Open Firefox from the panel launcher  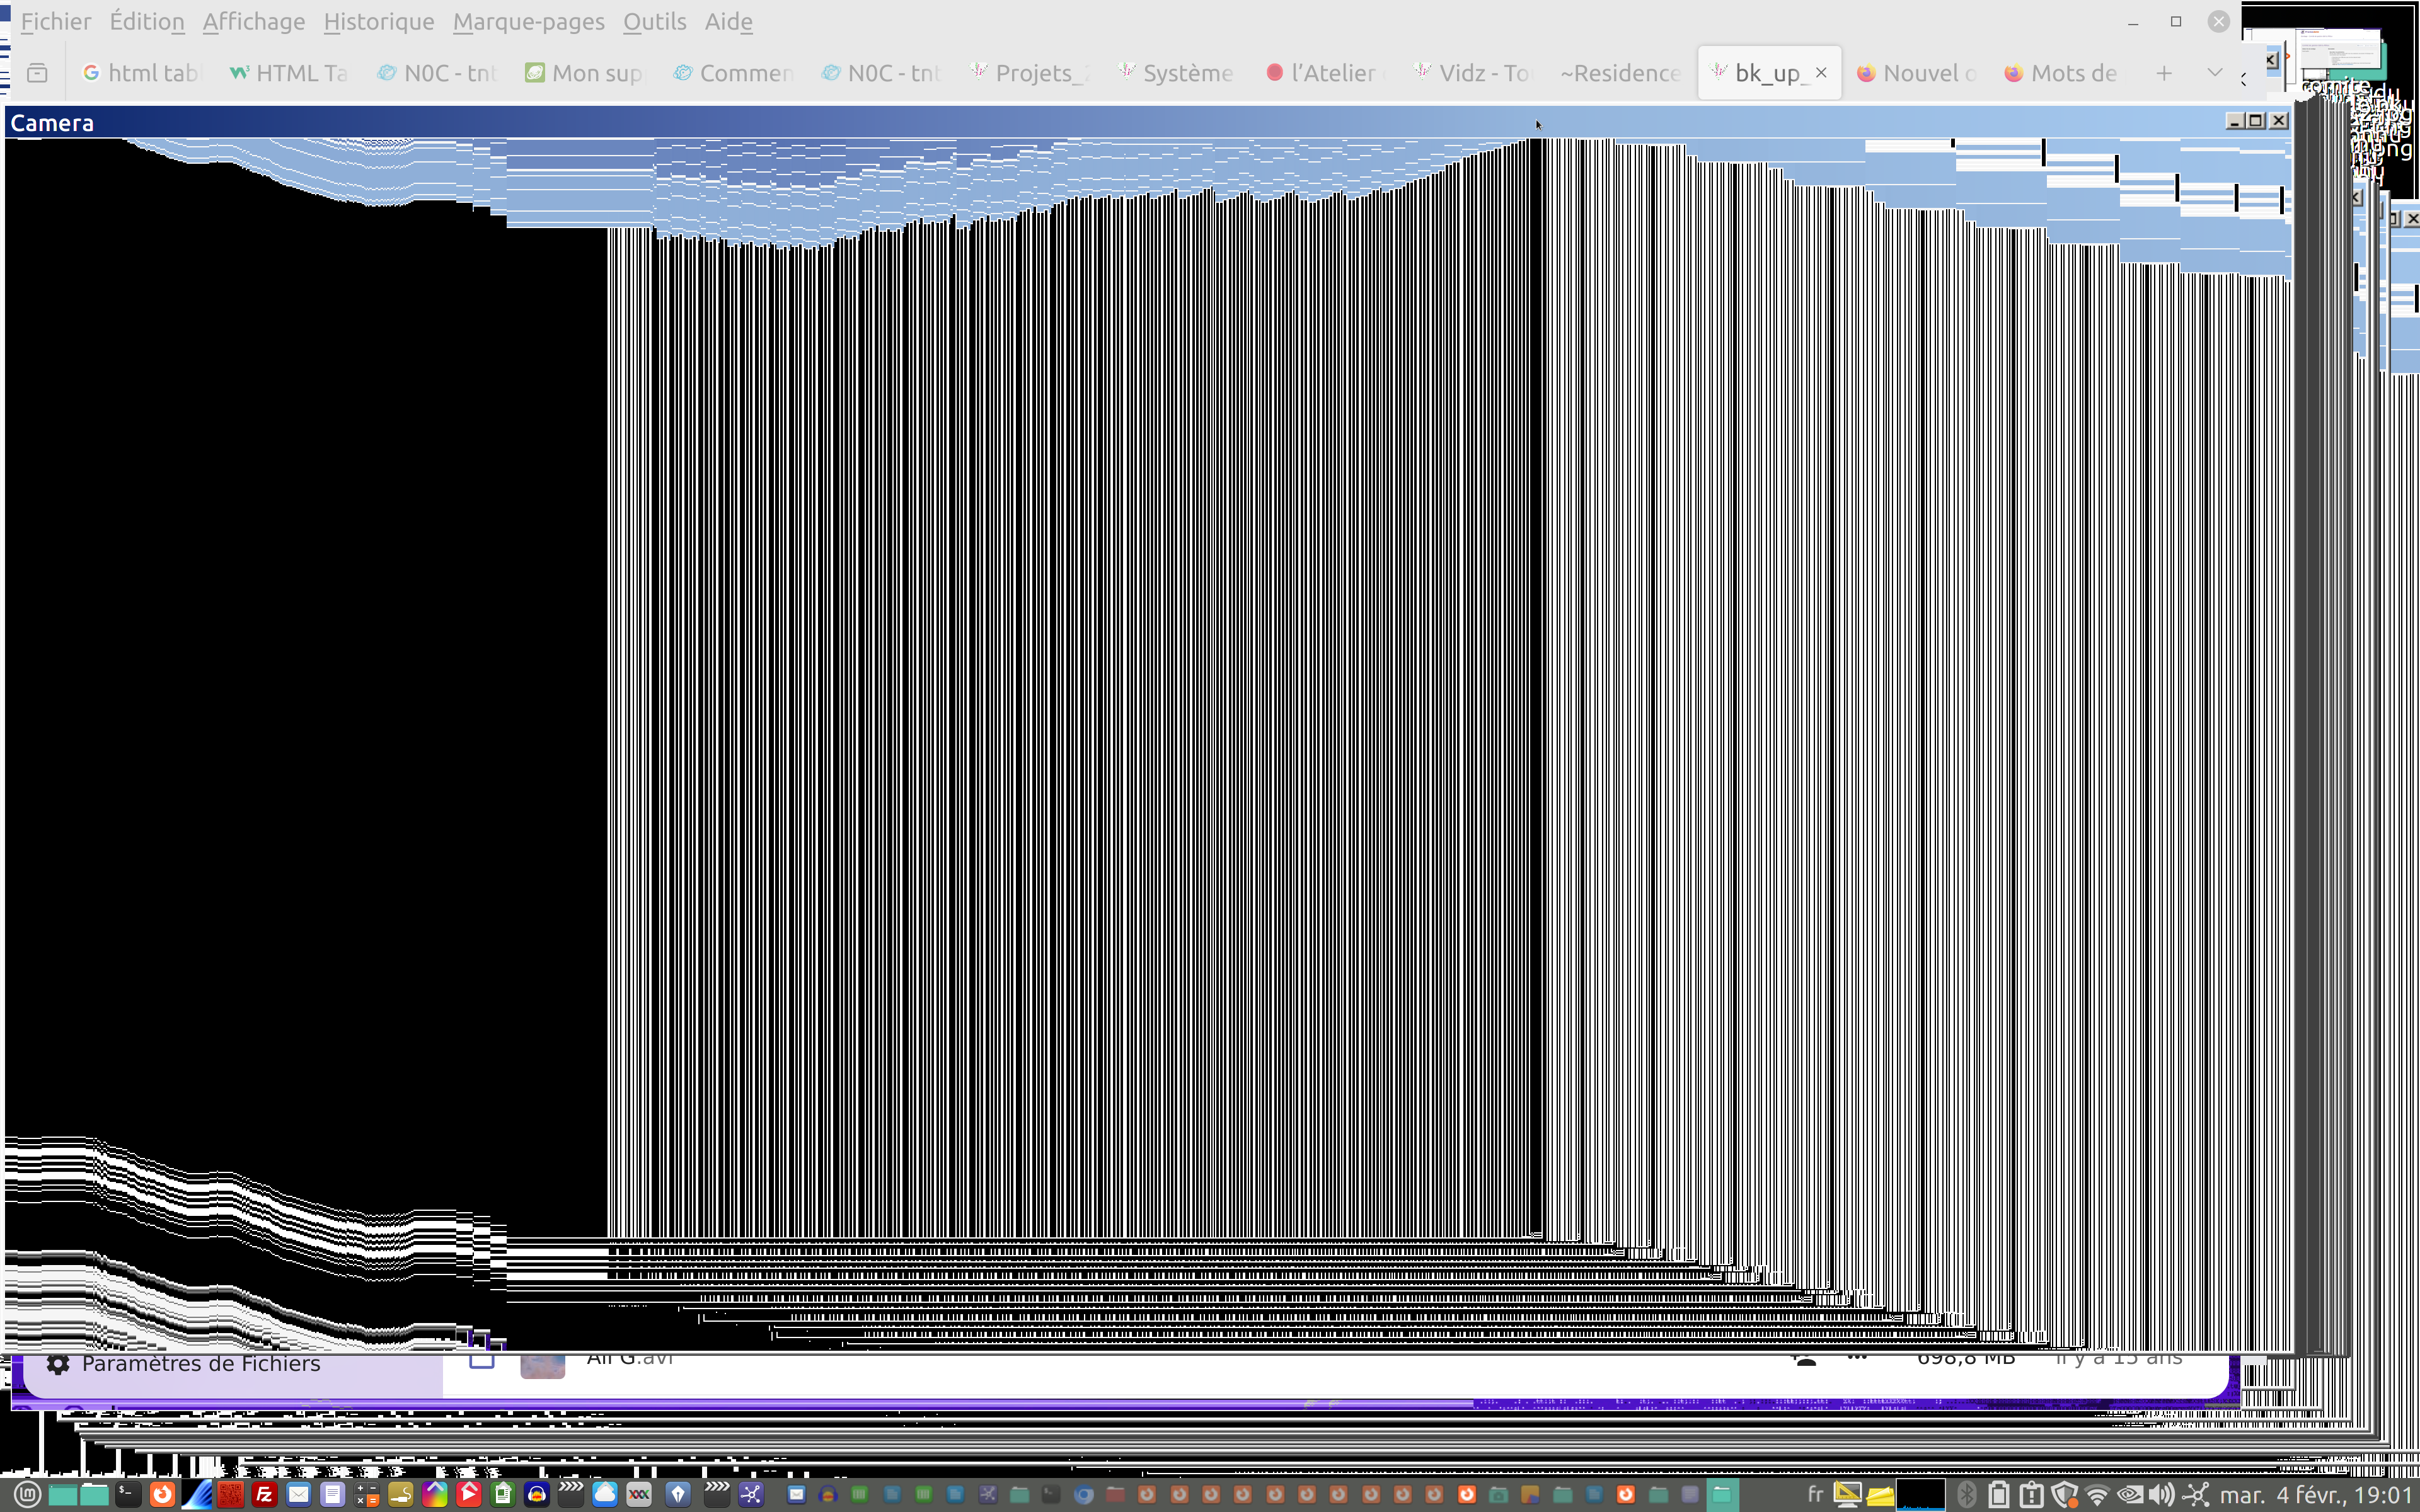pos(161,1494)
